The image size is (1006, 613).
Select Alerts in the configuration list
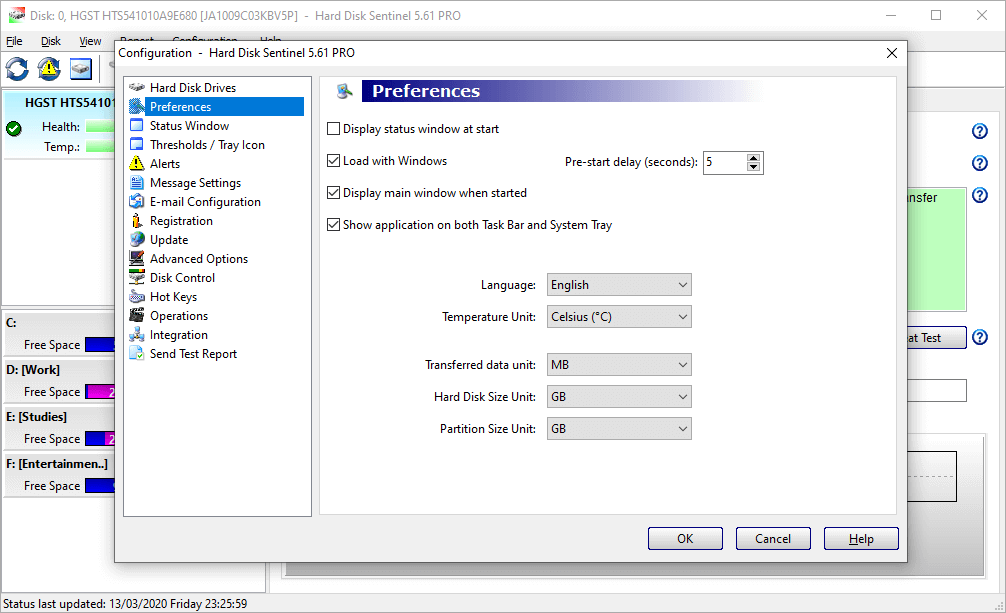pos(165,164)
